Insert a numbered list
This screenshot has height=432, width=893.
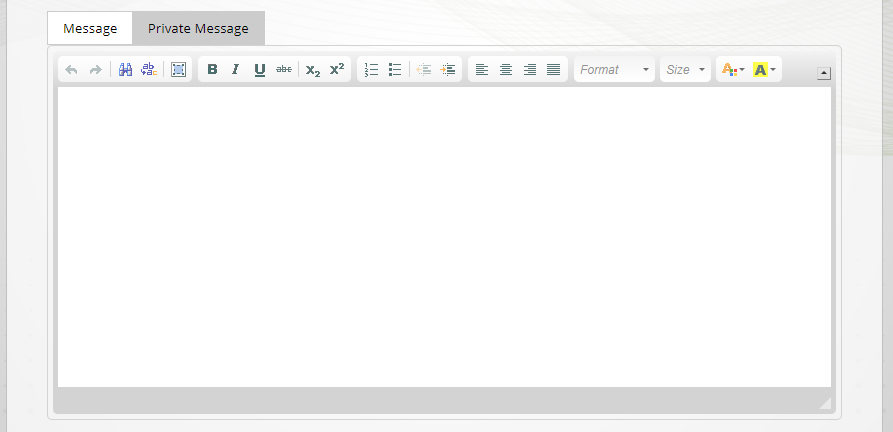(x=371, y=70)
